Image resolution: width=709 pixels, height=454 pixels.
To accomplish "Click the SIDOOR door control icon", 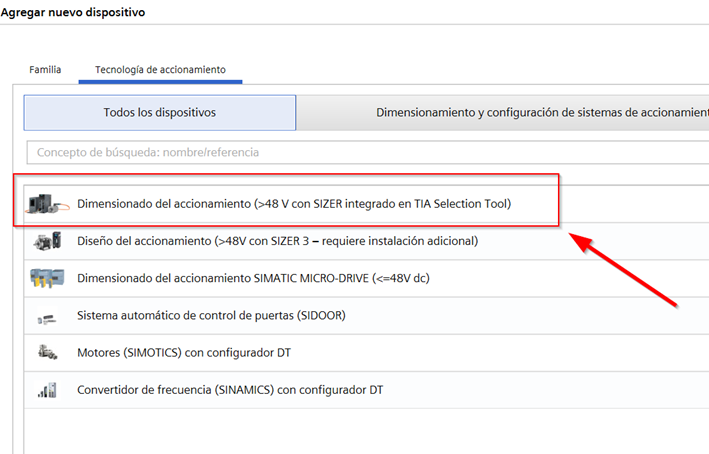I will 47,316.
